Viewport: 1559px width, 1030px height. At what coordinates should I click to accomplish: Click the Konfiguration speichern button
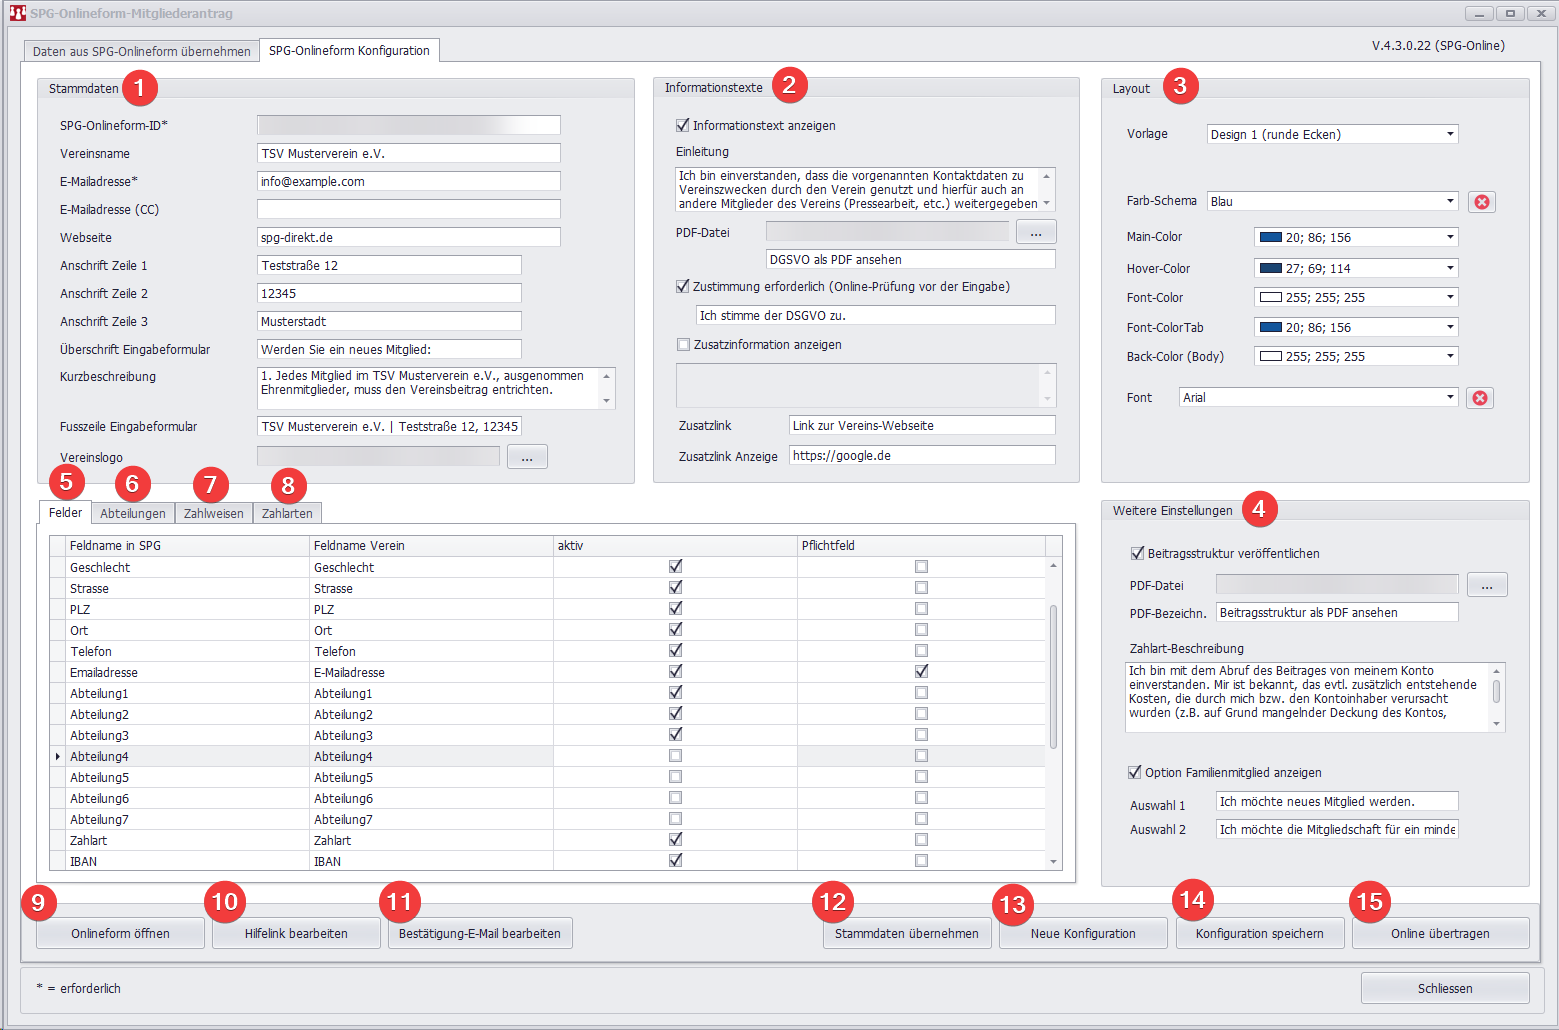pos(1259,933)
